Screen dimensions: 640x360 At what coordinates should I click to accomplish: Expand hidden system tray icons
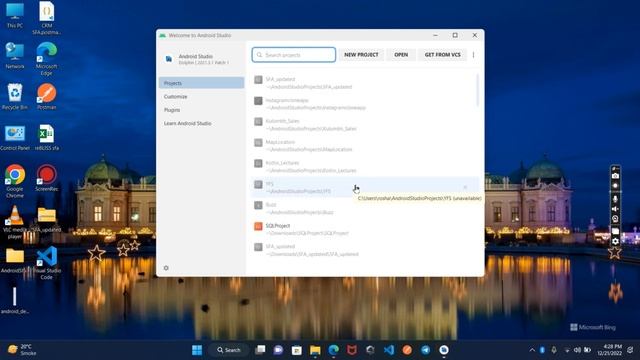click(532, 350)
